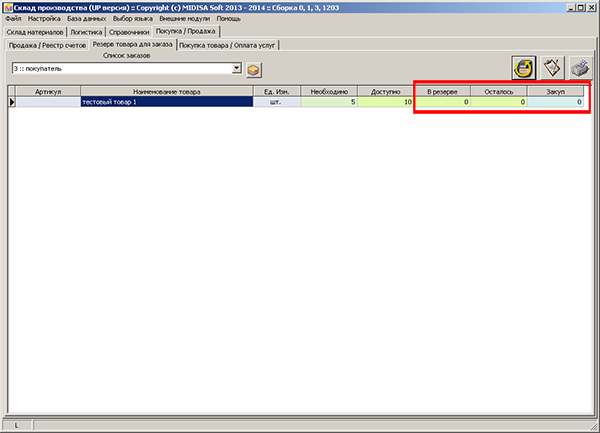
Task: Open the База данных menu
Action: click(87, 19)
